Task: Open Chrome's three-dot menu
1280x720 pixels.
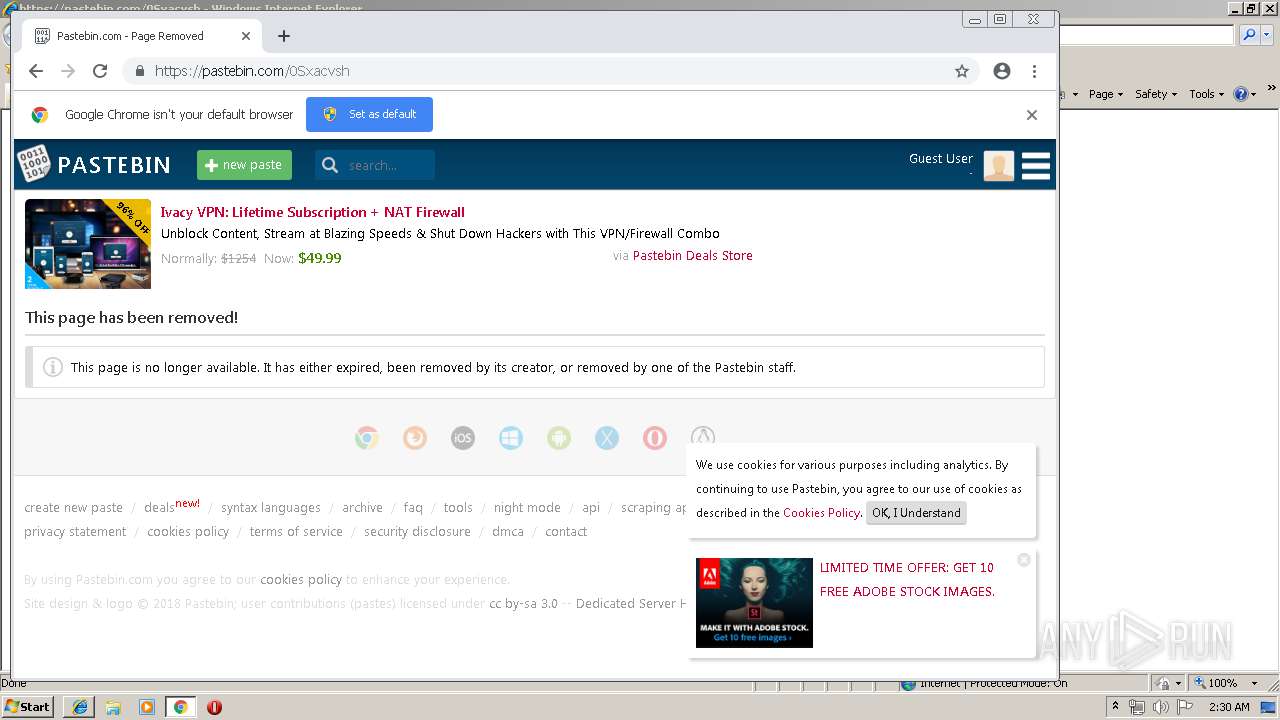Action: [1034, 71]
